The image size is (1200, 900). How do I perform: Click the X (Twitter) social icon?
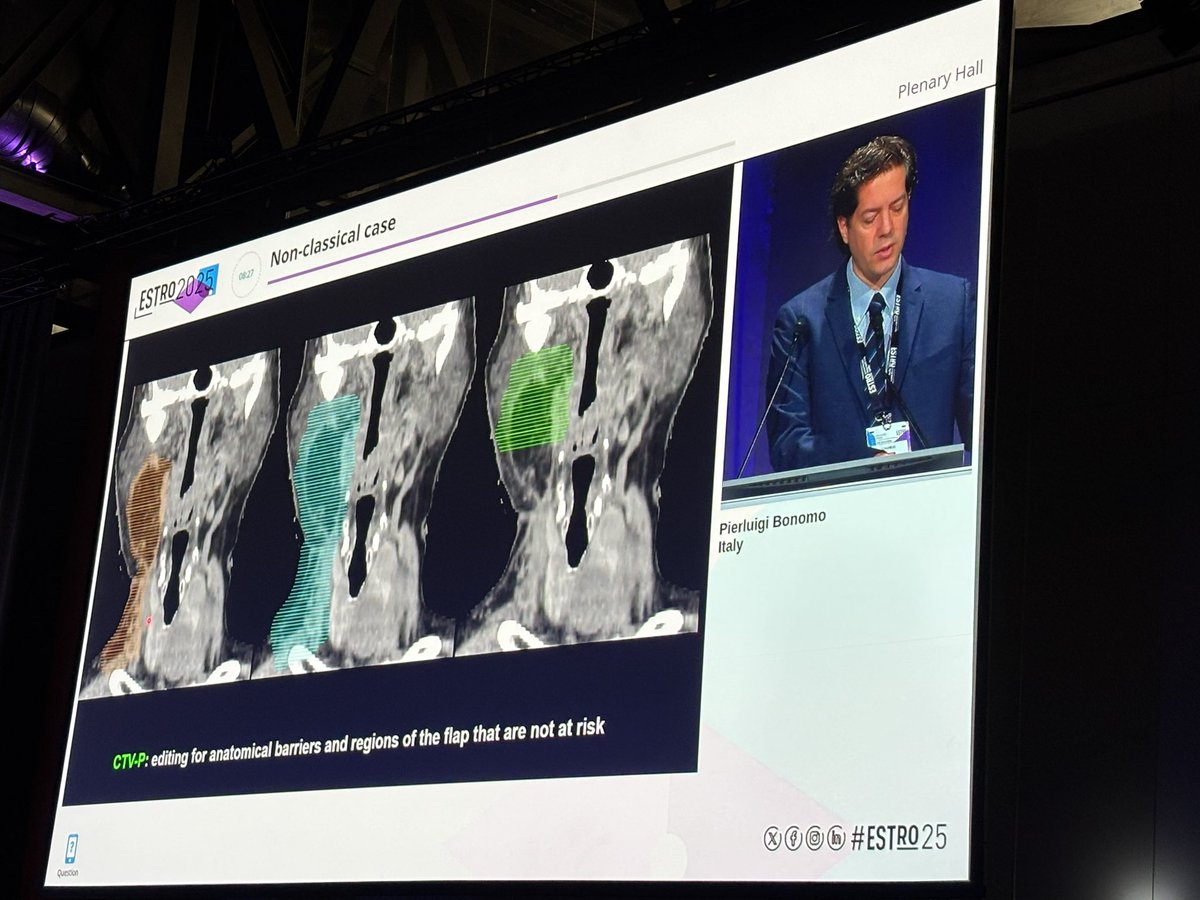[x=772, y=839]
